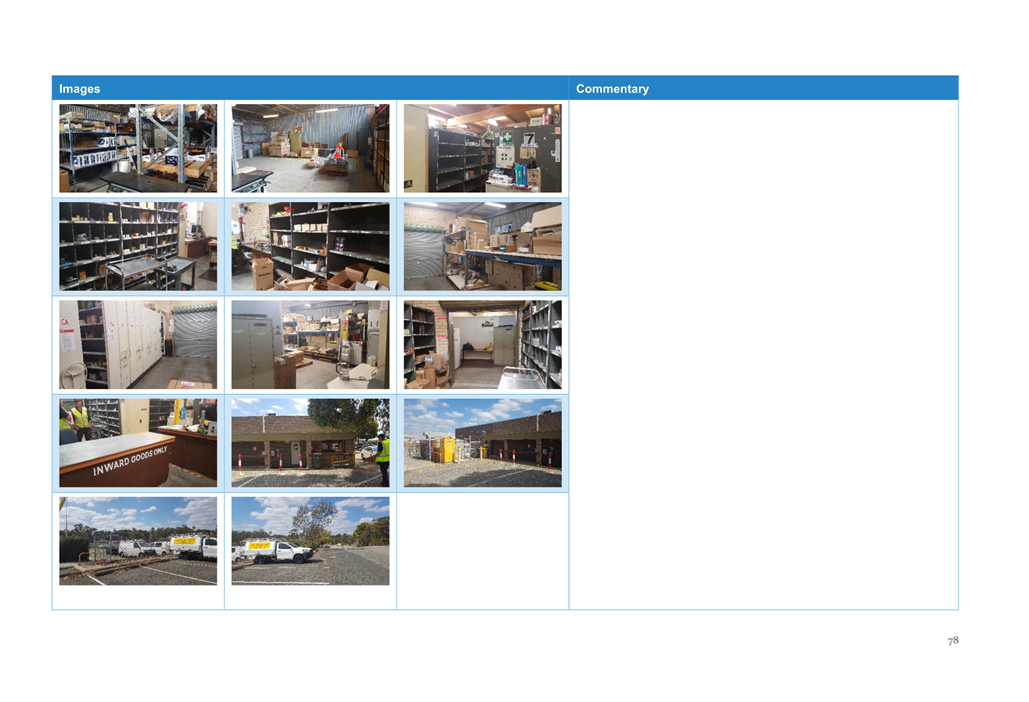Click the page number 78

click(x=952, y=639)
